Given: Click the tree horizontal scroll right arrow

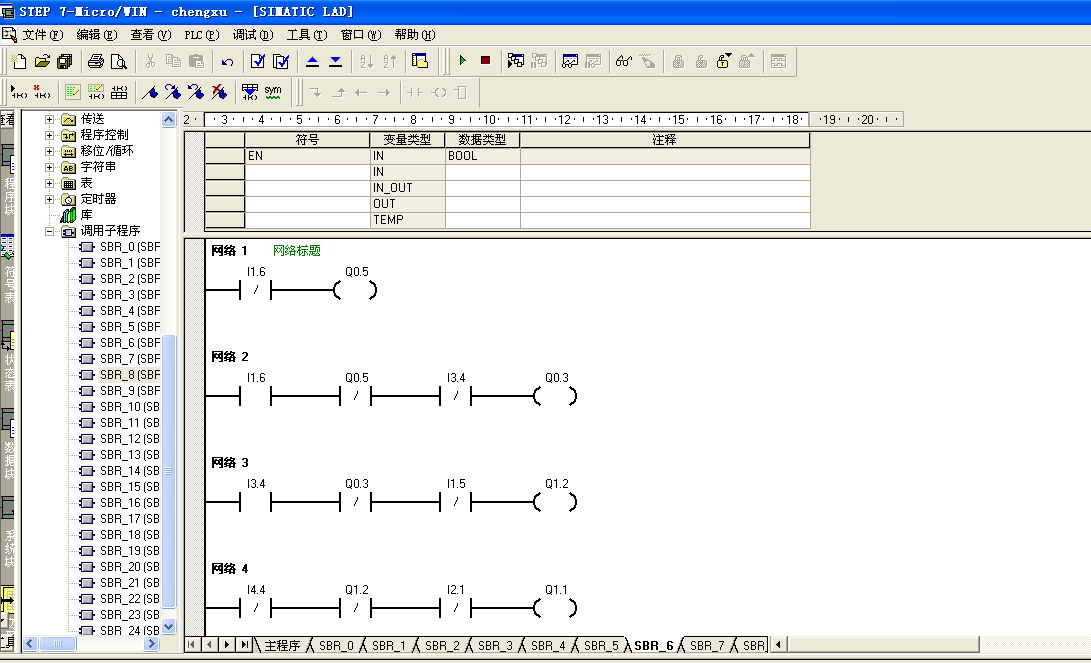Looking at the screenshot, I should 152,644.
